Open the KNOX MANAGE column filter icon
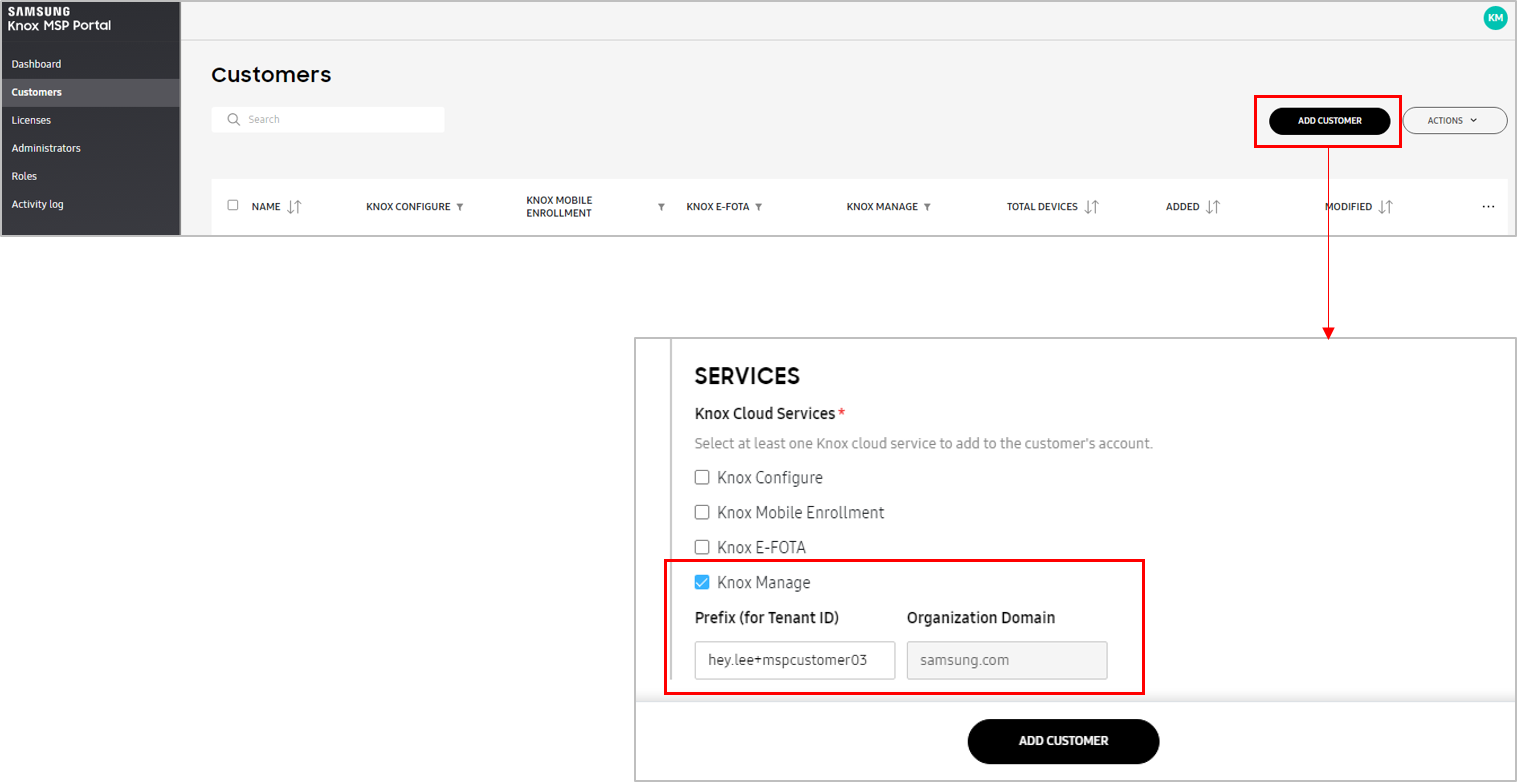 (925, 206)
